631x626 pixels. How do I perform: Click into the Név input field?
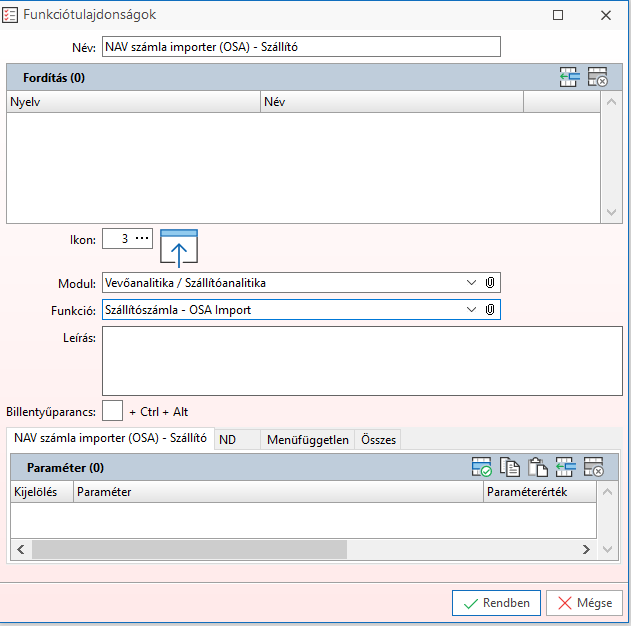301,47
